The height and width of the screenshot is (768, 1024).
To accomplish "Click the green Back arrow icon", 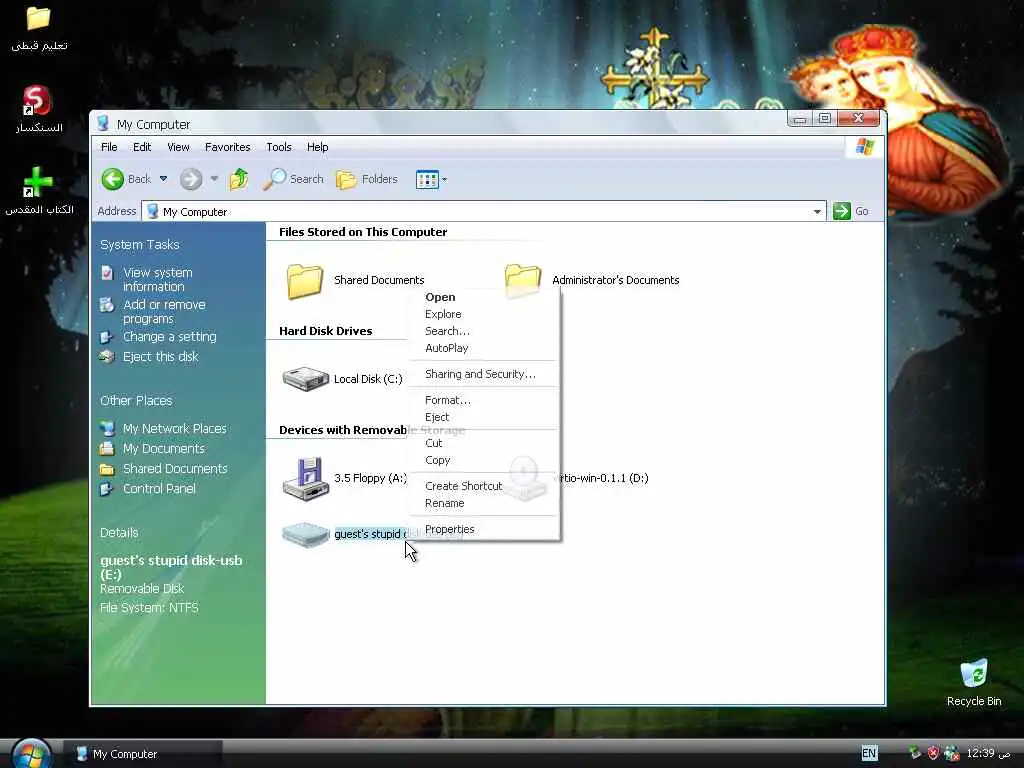I will 112,179.
